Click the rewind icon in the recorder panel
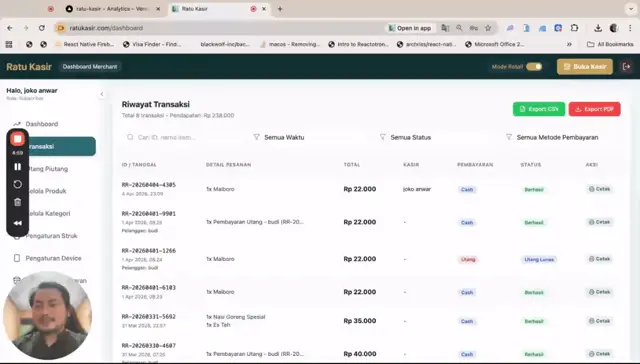 point(18,223)
